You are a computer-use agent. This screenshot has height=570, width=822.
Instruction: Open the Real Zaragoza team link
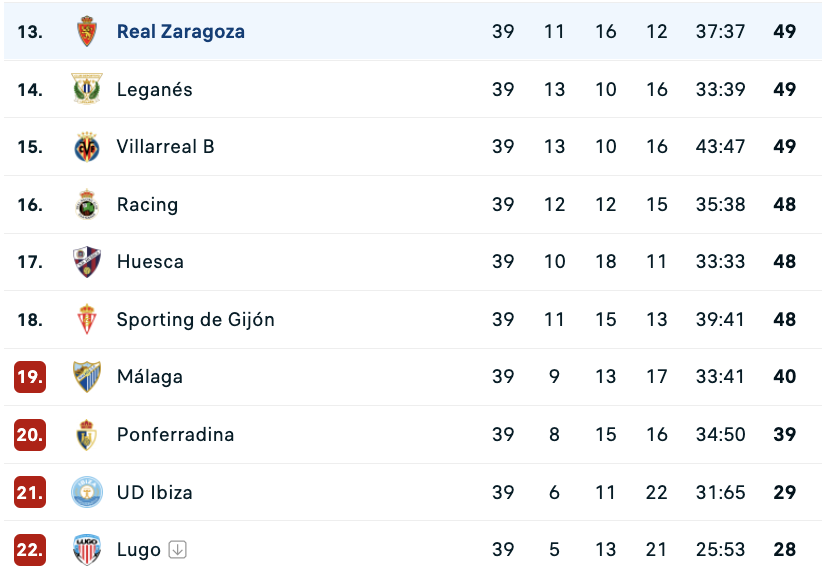coord(181,31)
